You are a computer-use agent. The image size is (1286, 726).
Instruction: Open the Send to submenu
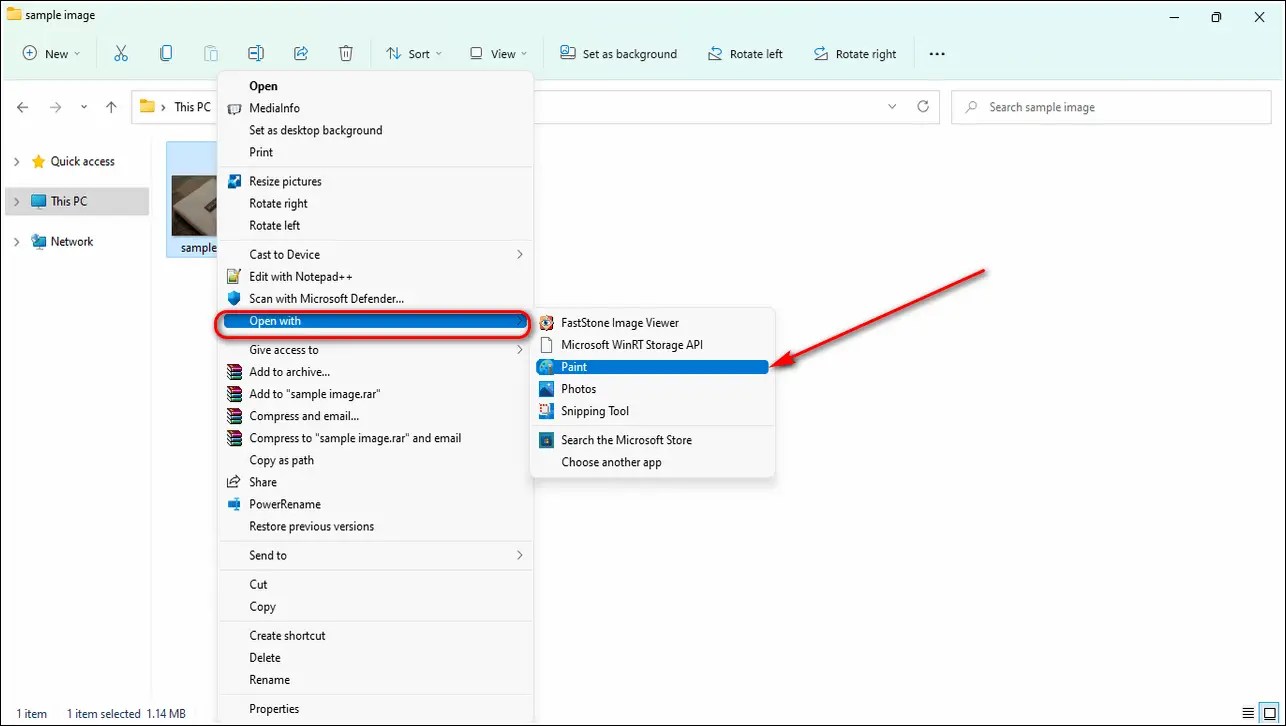[x=374, y=555]
